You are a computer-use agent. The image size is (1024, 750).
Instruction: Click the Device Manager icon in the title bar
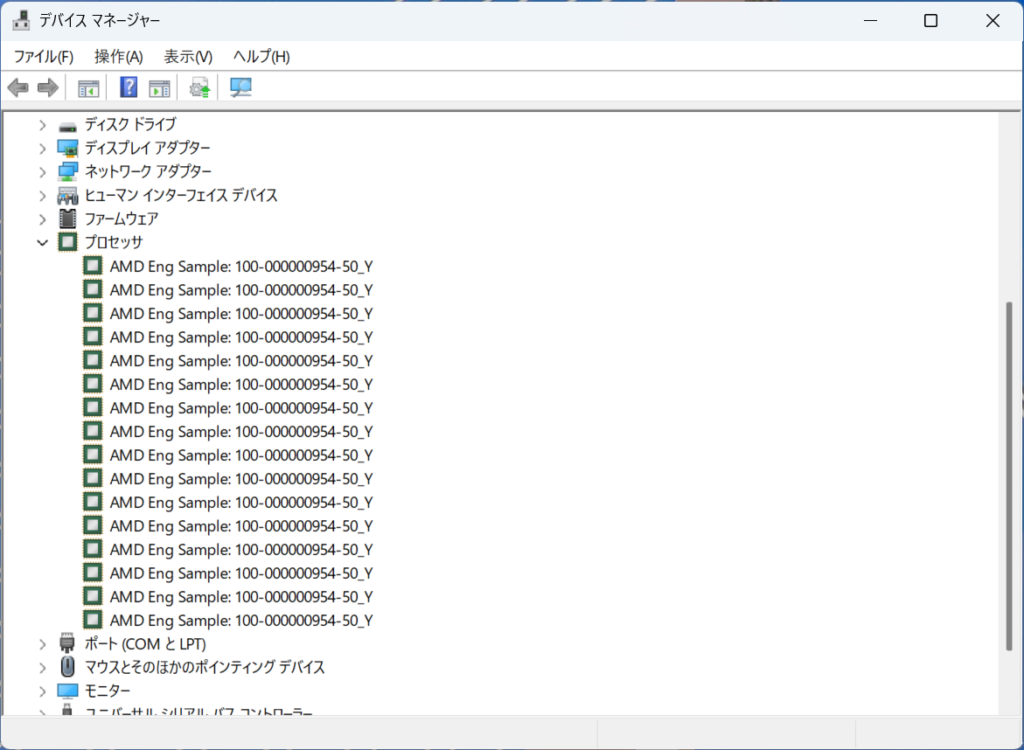(x=21, y=20)
